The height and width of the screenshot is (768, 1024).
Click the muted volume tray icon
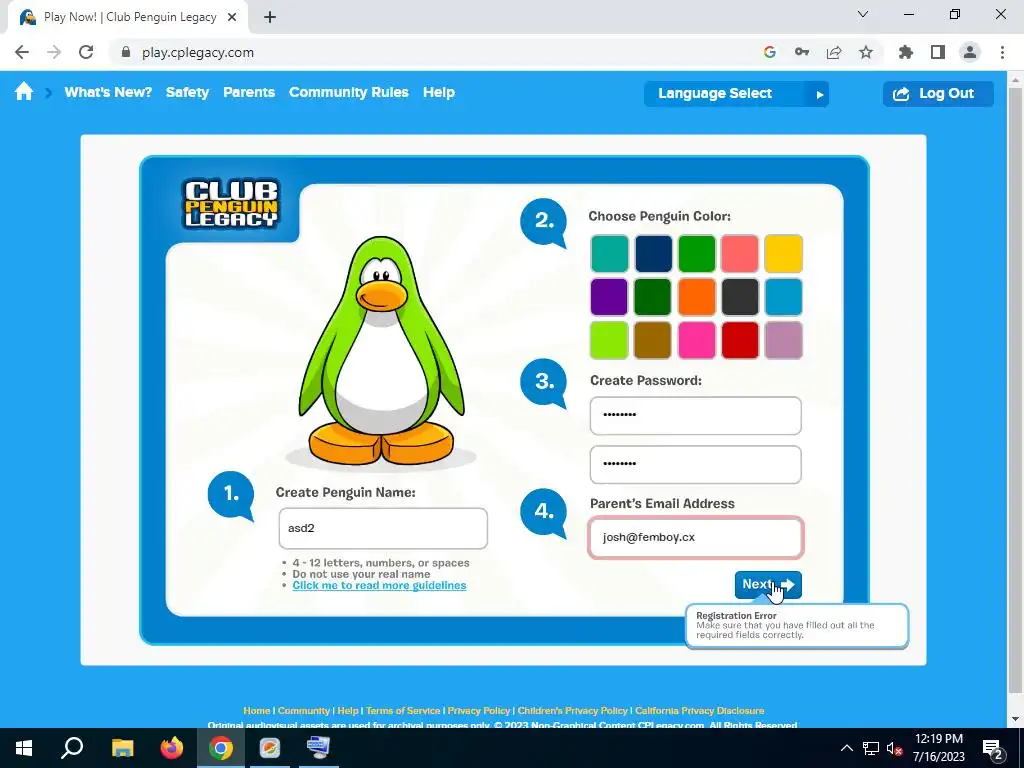895,748
